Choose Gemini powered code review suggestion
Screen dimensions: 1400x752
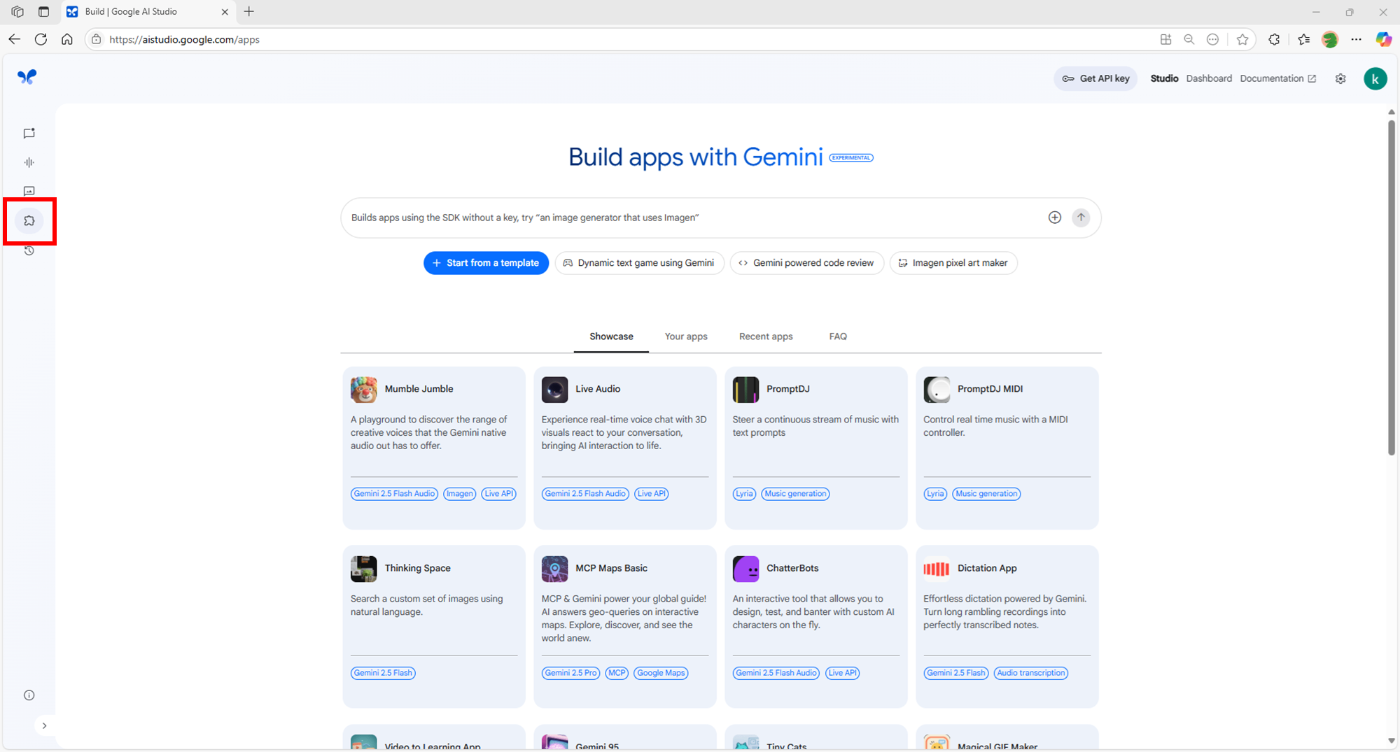coord(807,263)
